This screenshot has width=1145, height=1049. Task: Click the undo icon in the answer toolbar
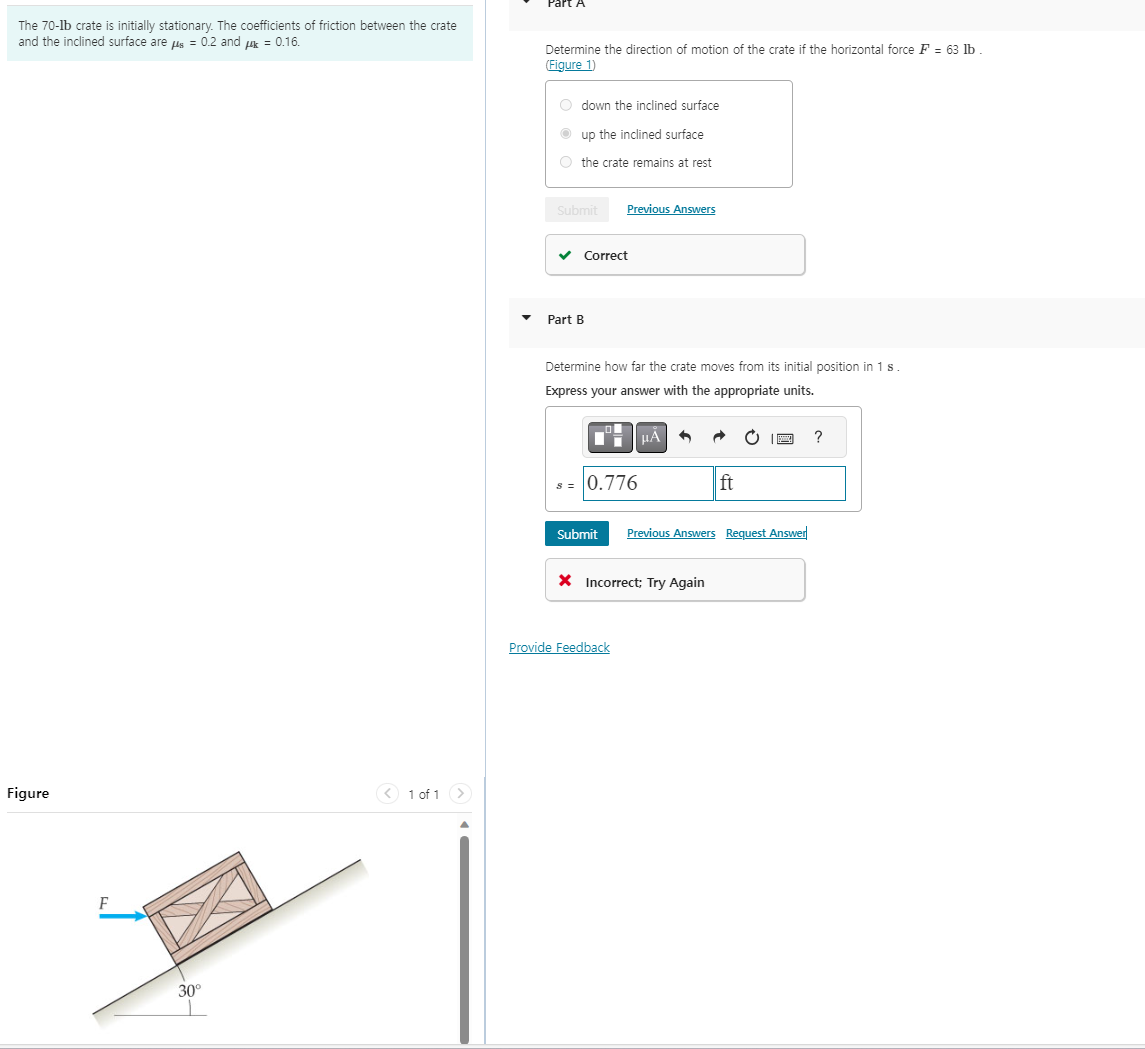tap(684, 437)
